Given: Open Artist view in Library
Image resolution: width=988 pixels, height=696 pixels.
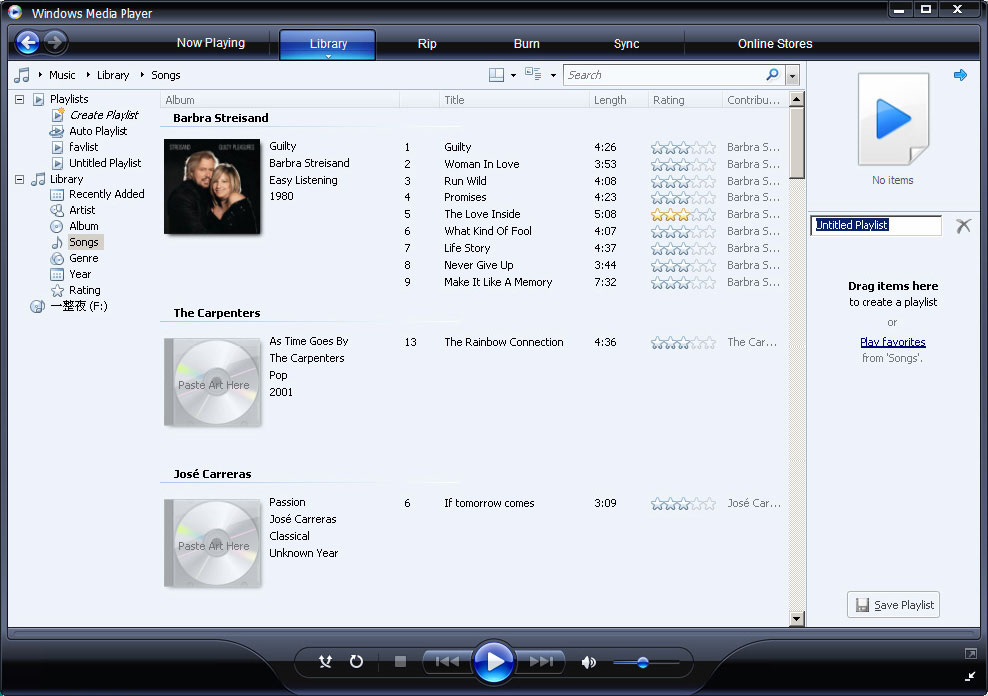Looking at the screenshot, I should (82, 210).
